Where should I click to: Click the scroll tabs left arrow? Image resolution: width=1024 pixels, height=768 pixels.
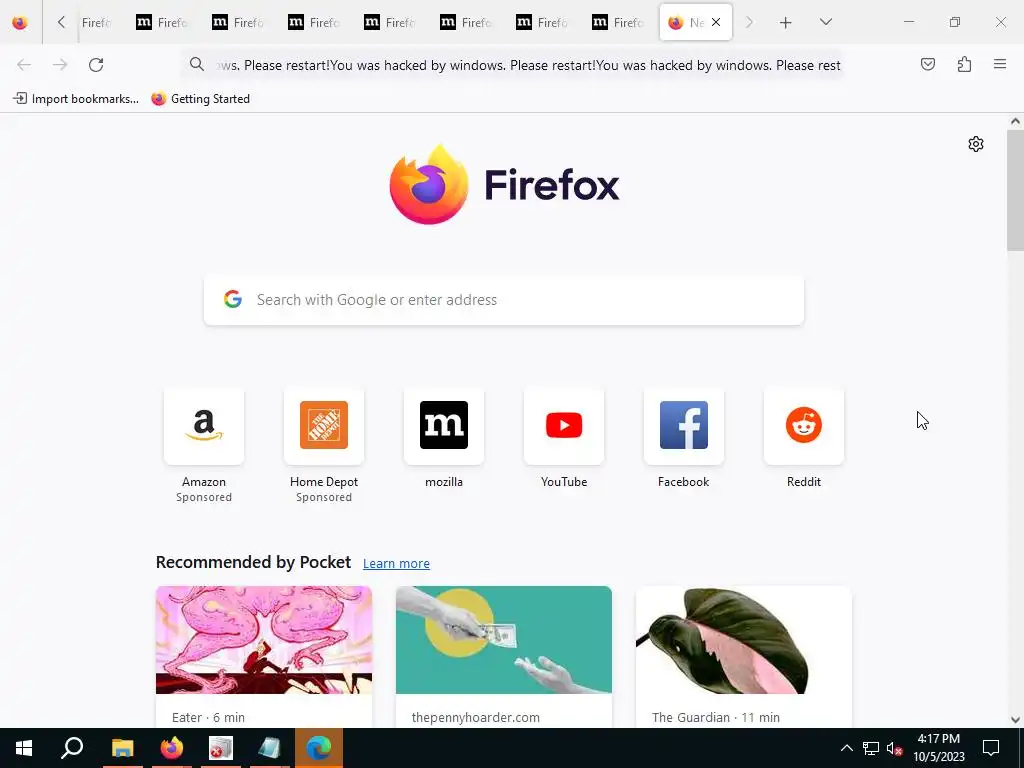pyautogui.click(x=61, y=22)
